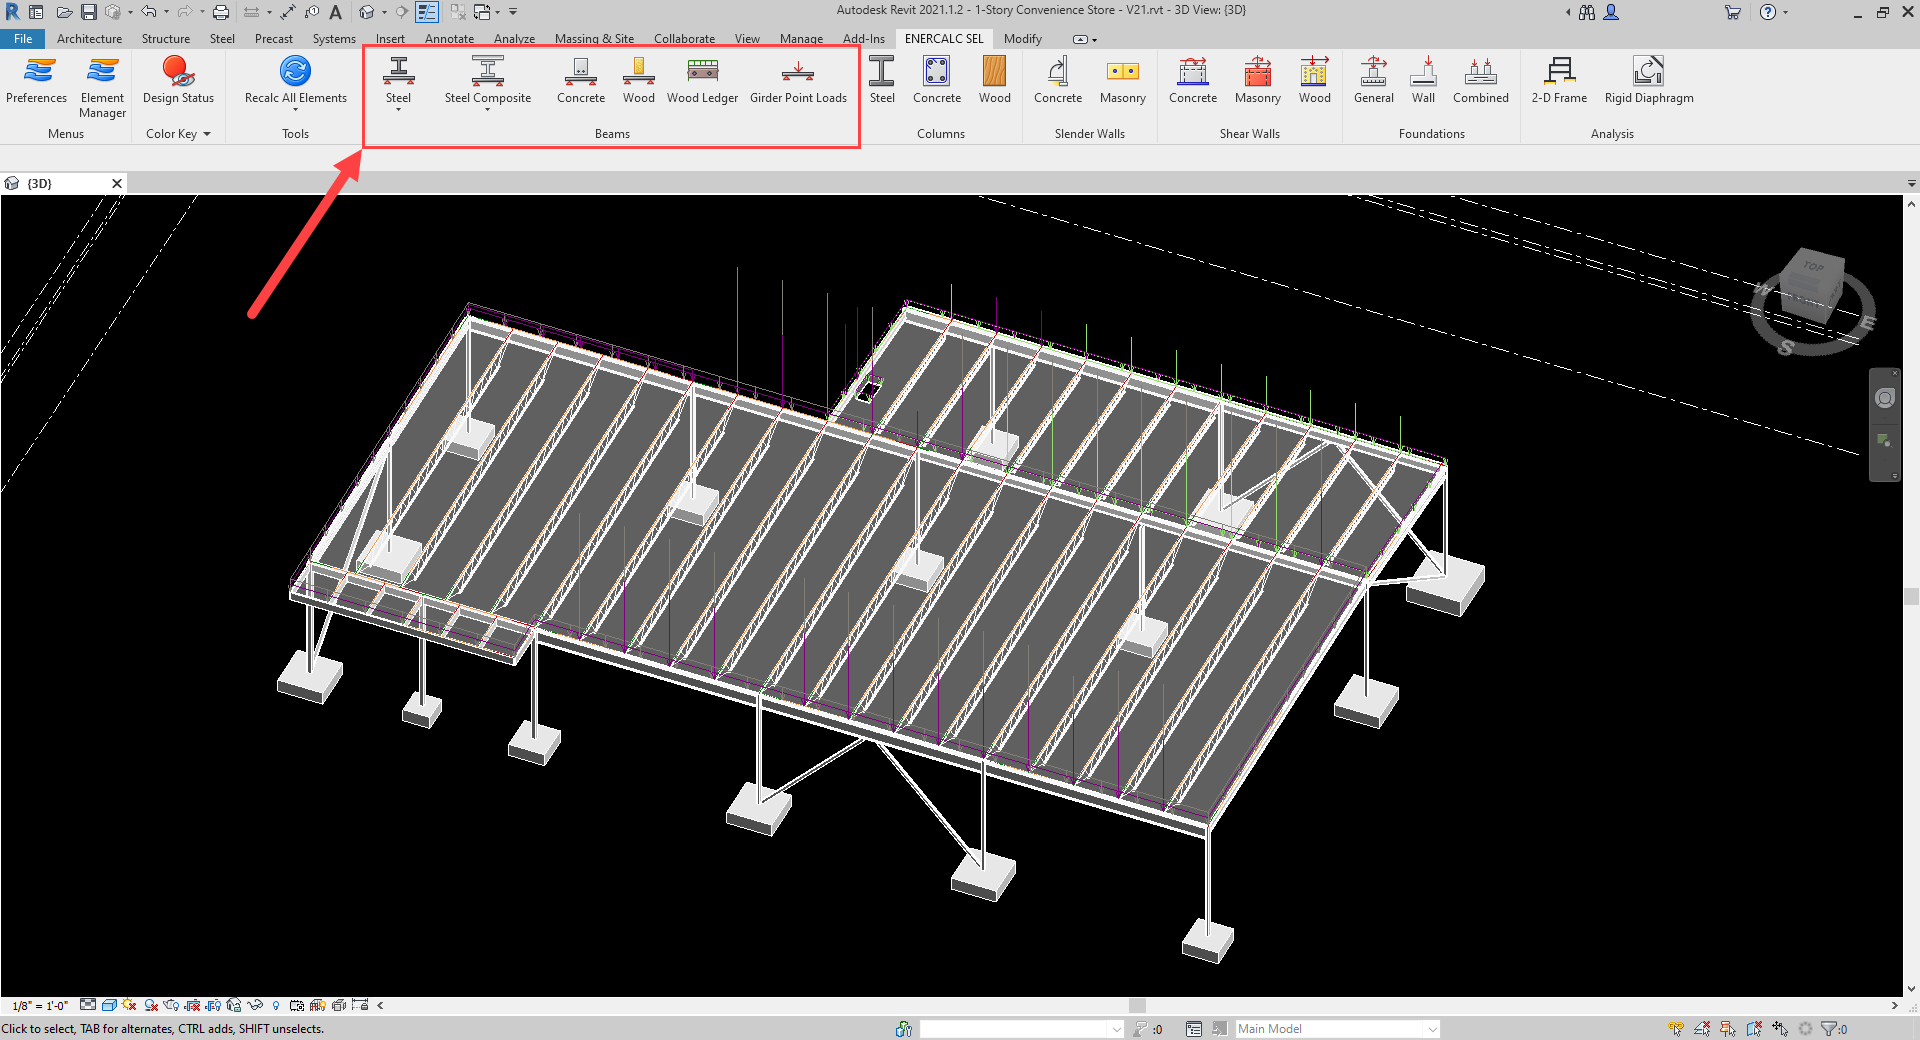The width and height of the screenshot is (1920, 1040).
Task: Switch to the Structure ribbon tab
Action: [165, 39]
